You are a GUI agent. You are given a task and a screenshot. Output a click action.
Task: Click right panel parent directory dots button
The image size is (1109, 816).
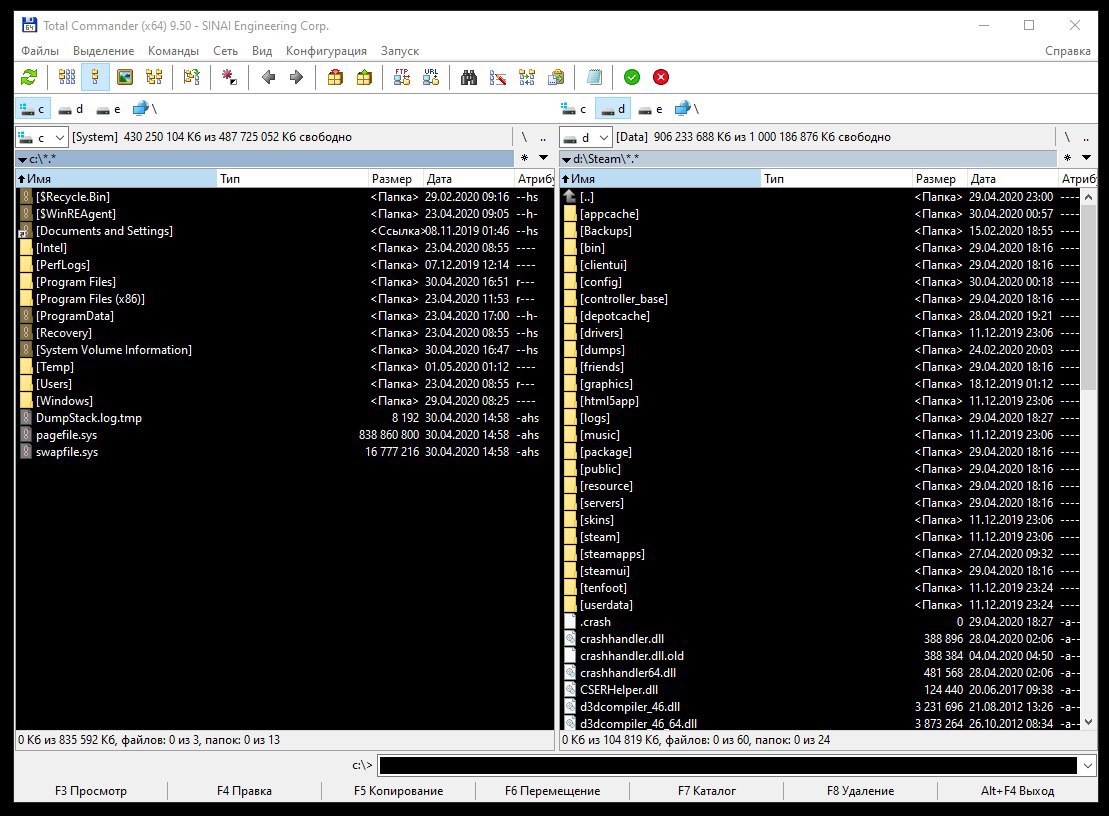1086,137
